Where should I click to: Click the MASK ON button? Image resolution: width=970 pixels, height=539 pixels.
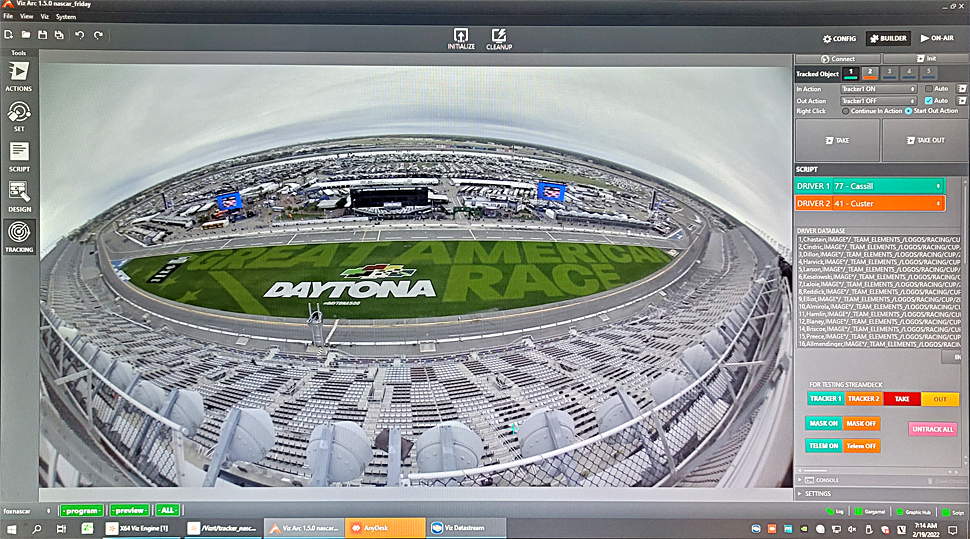point(823,424)
